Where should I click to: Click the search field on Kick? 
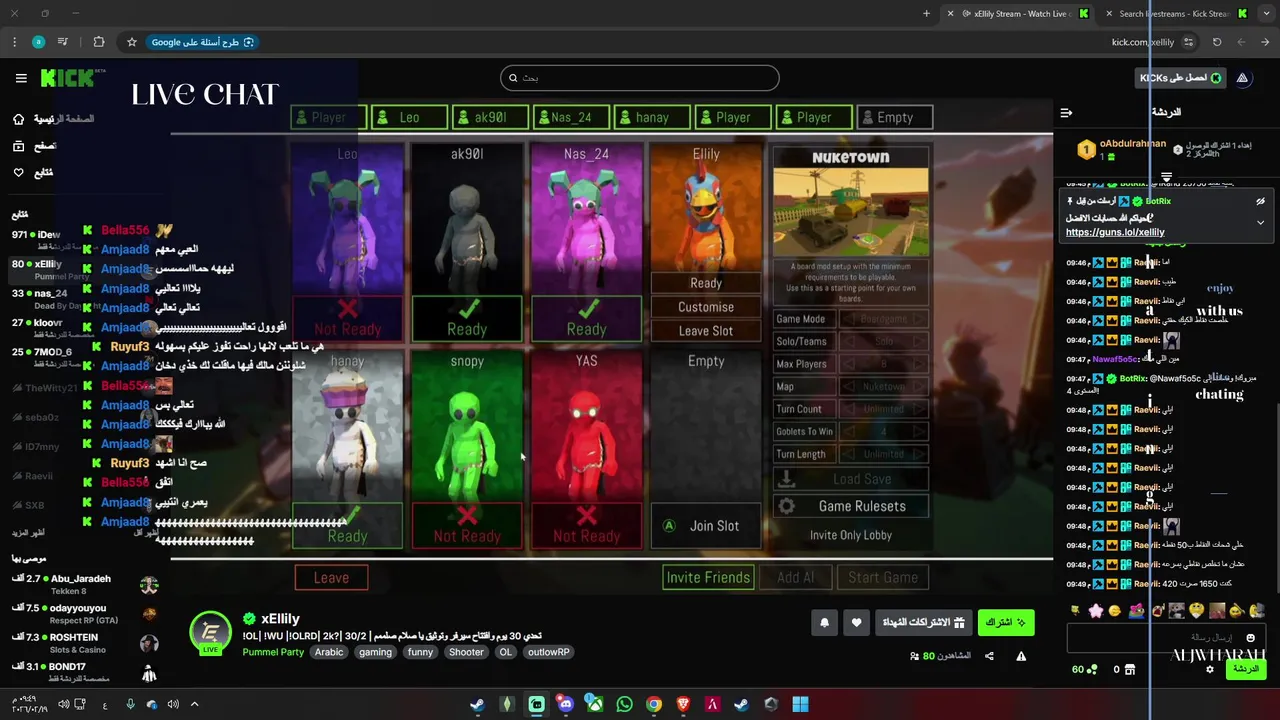[640, 78]
